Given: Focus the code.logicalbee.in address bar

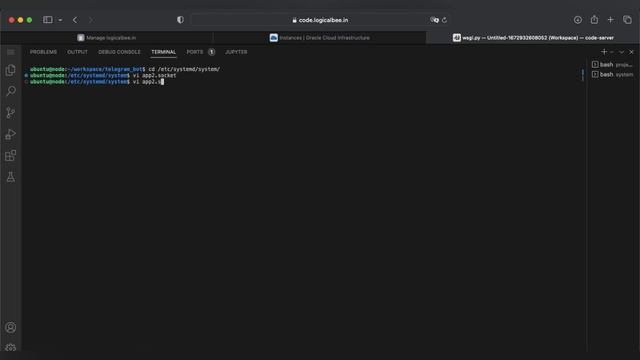Looking at the screenshot, I should pyautogui.click(x=320, y=20).
